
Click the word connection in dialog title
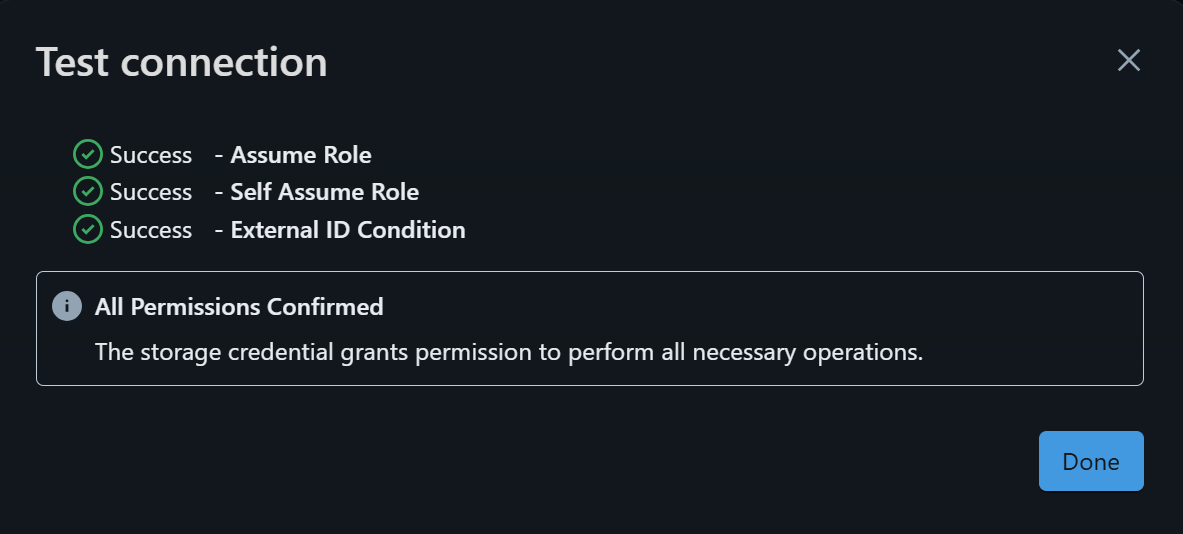point(224,62)
